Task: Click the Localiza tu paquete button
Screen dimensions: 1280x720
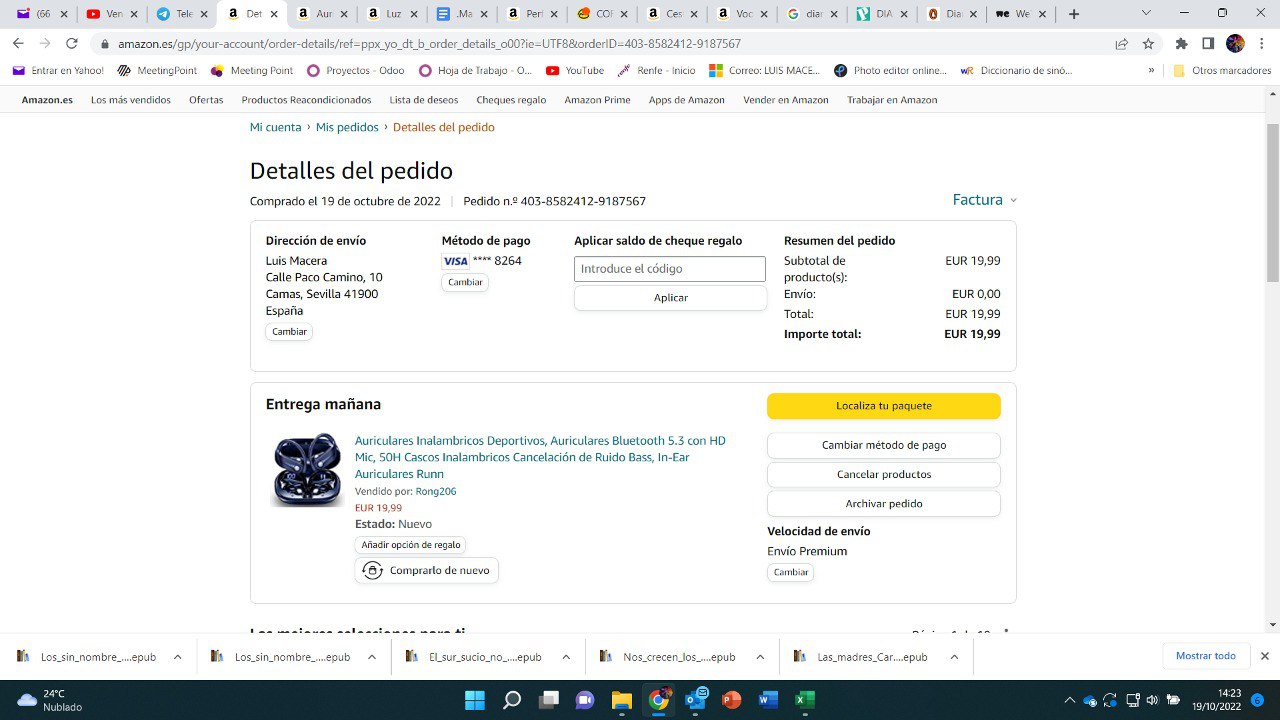Action: [x=884, y=406]
